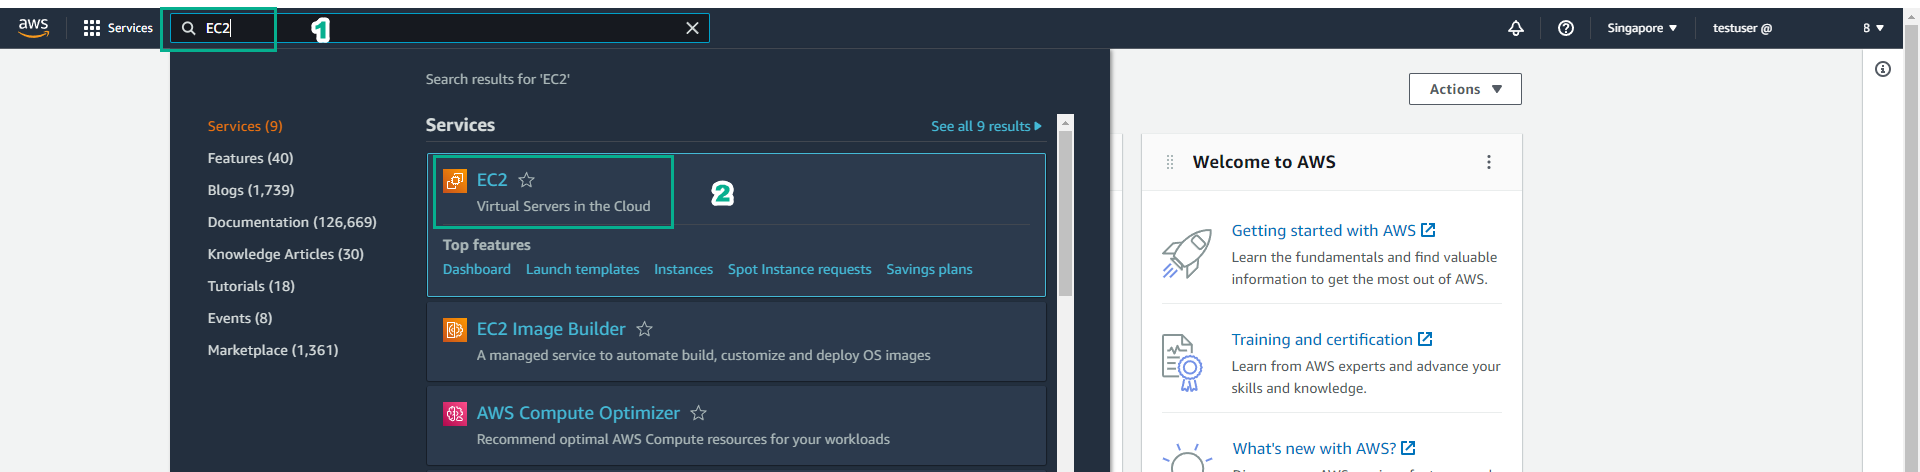Favorite EC2 with the star
1920x472 pixels.
tap(527, 180)
